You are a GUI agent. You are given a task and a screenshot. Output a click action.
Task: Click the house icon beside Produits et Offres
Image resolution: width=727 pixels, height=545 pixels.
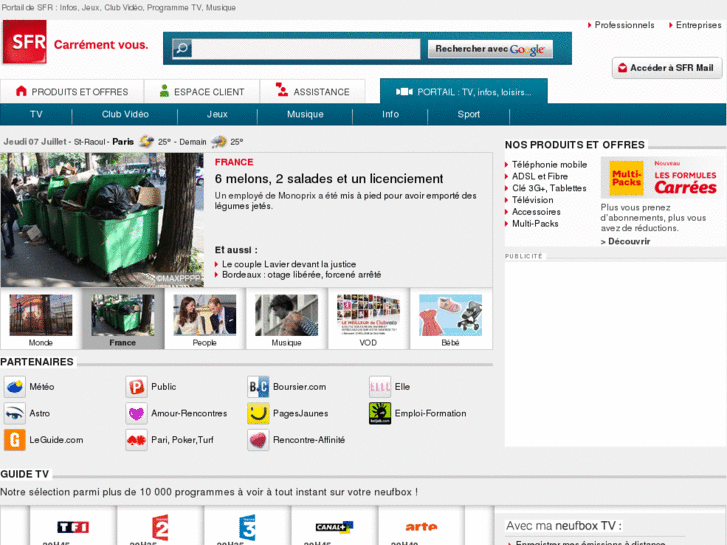point(21,91)
